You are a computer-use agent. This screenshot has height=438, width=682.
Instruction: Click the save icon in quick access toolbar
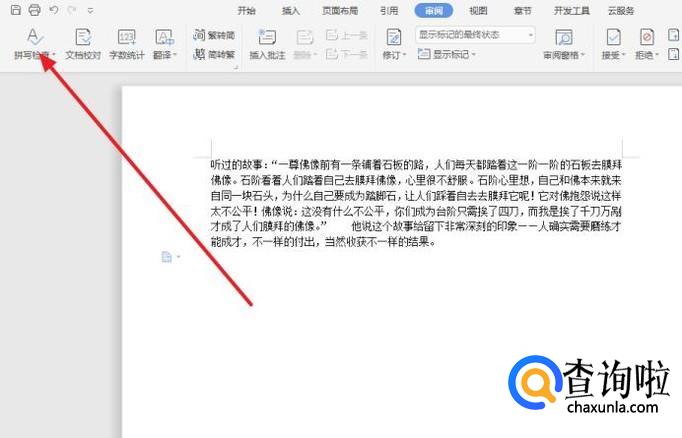16,10
